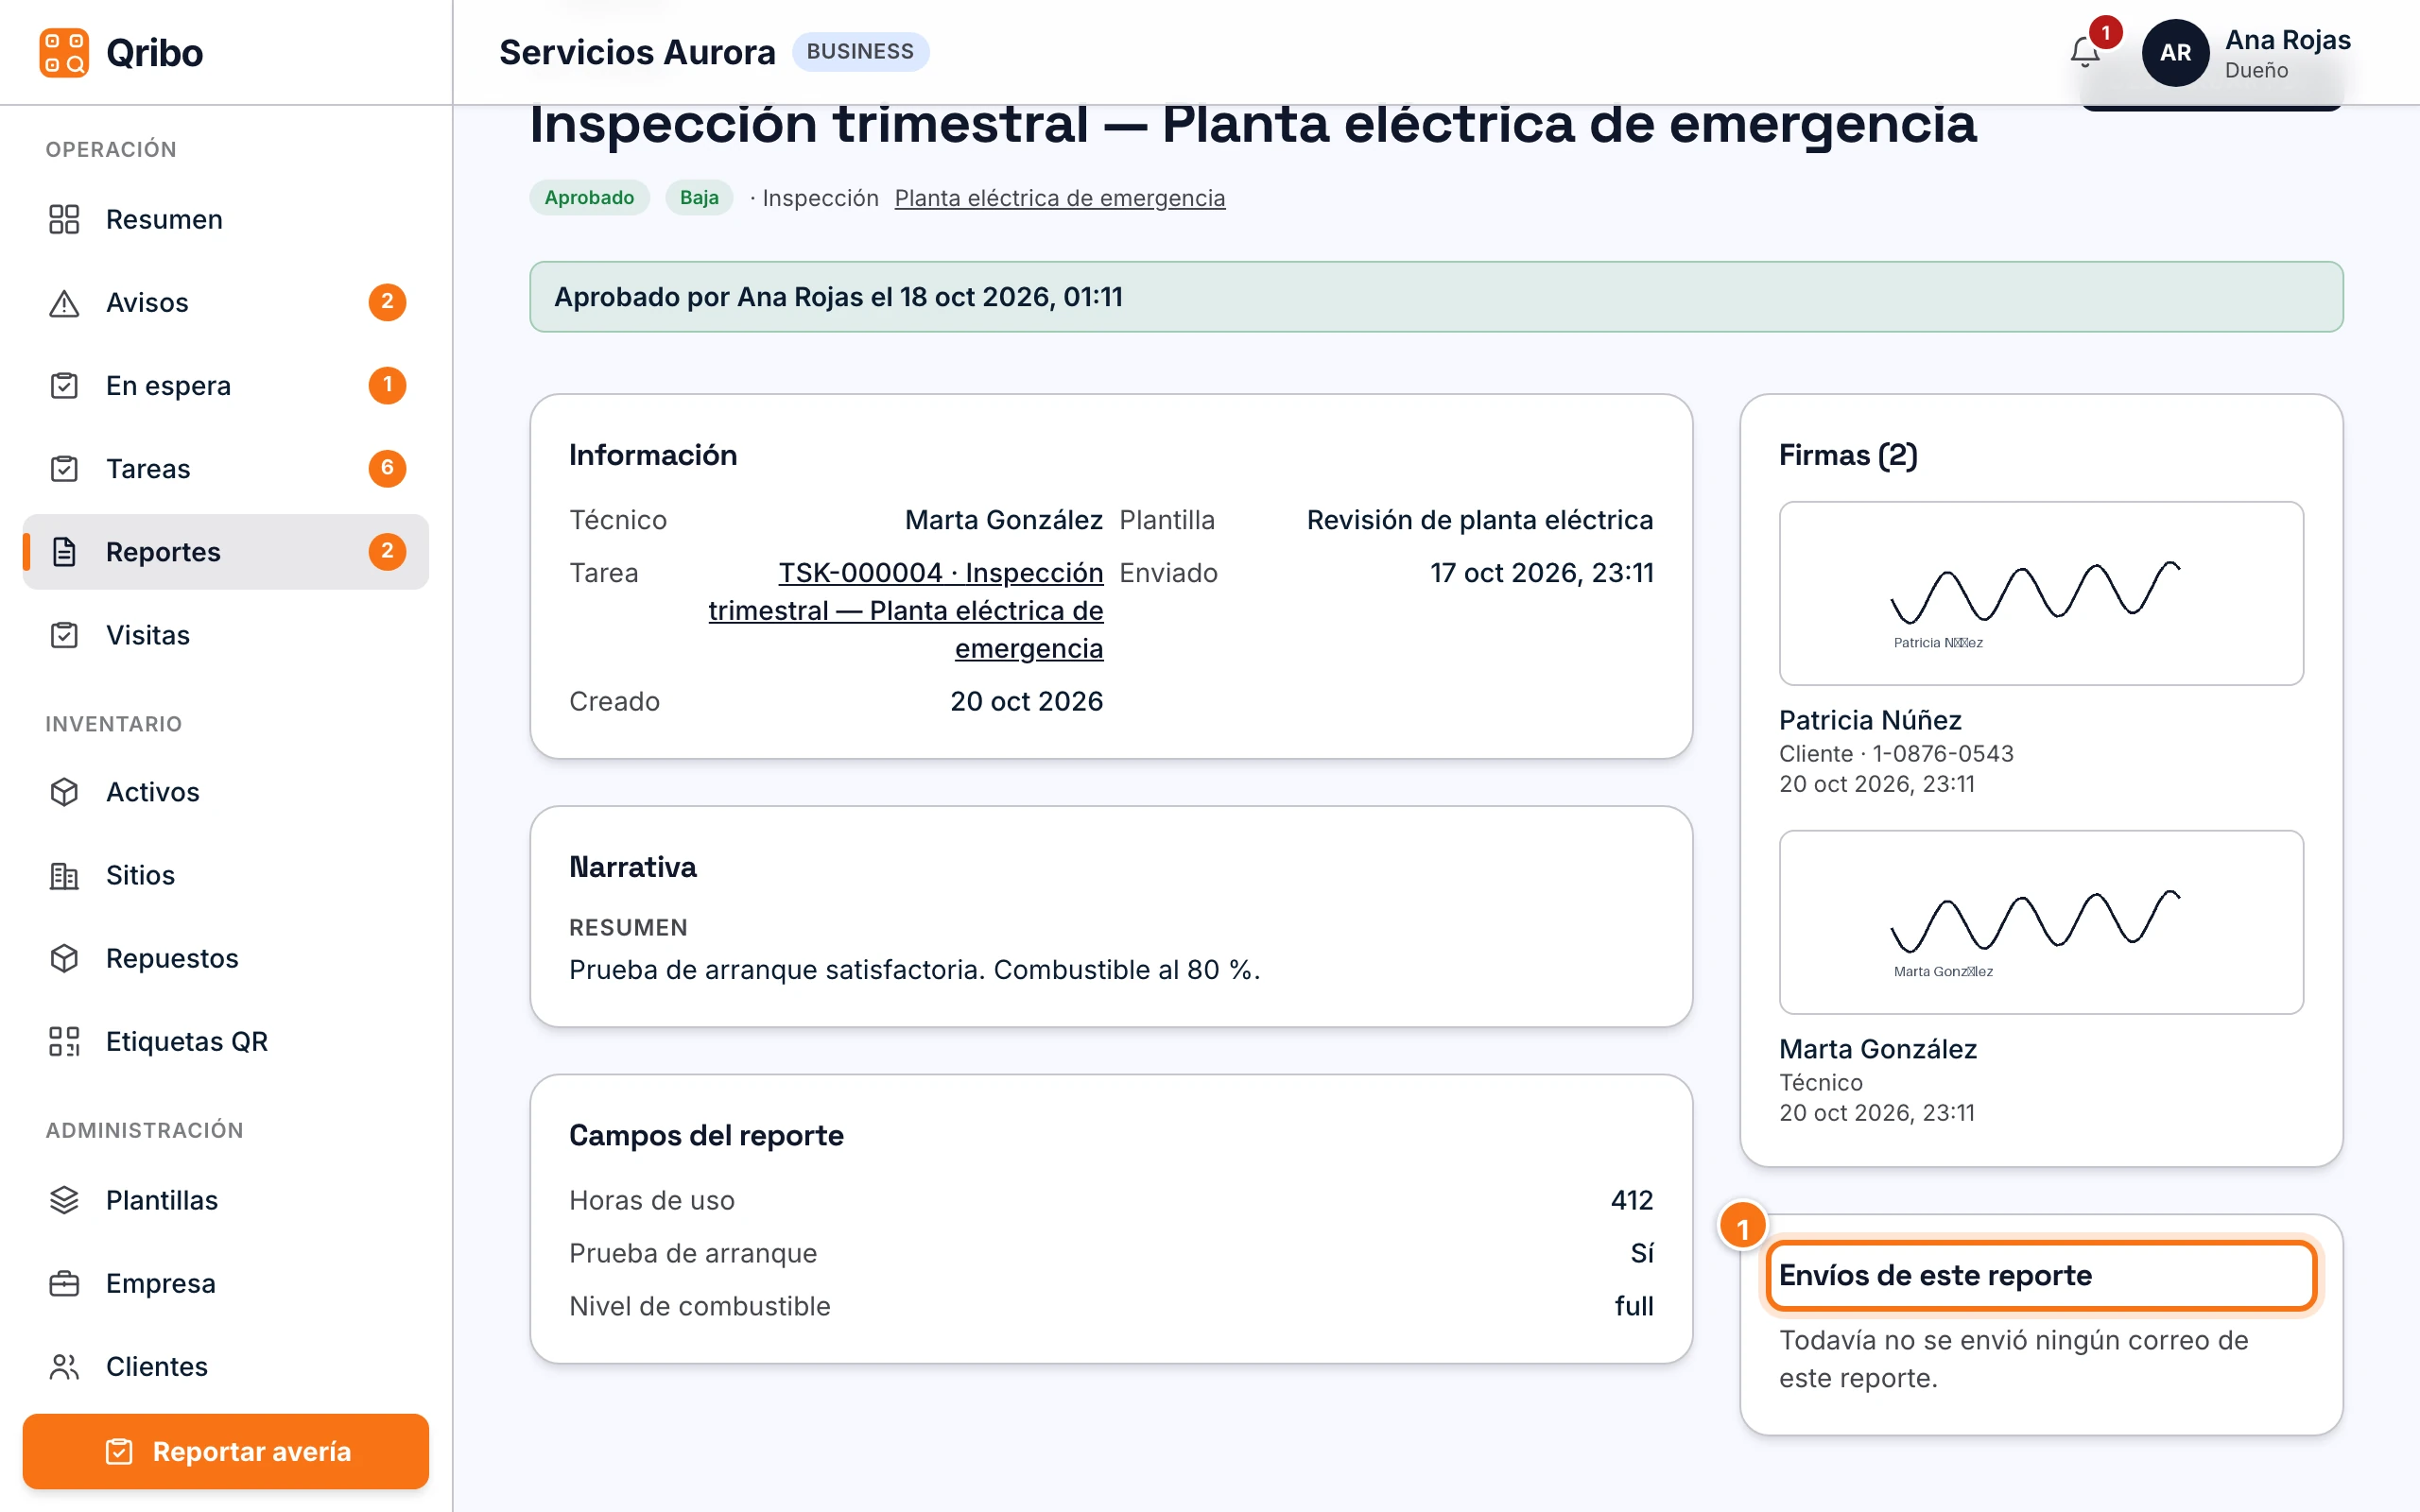Click the Resumen grid icon
Screen dimensions: 2420x1512
coord(64,219)
